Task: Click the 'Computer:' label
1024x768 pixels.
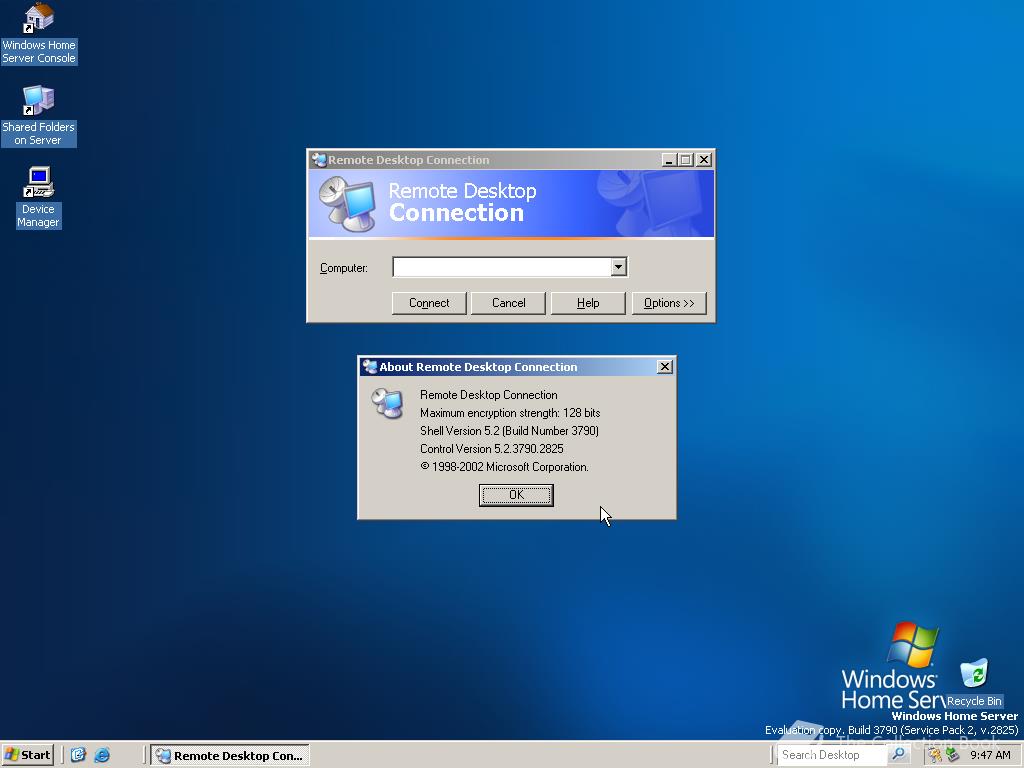Action: (344, 268)
